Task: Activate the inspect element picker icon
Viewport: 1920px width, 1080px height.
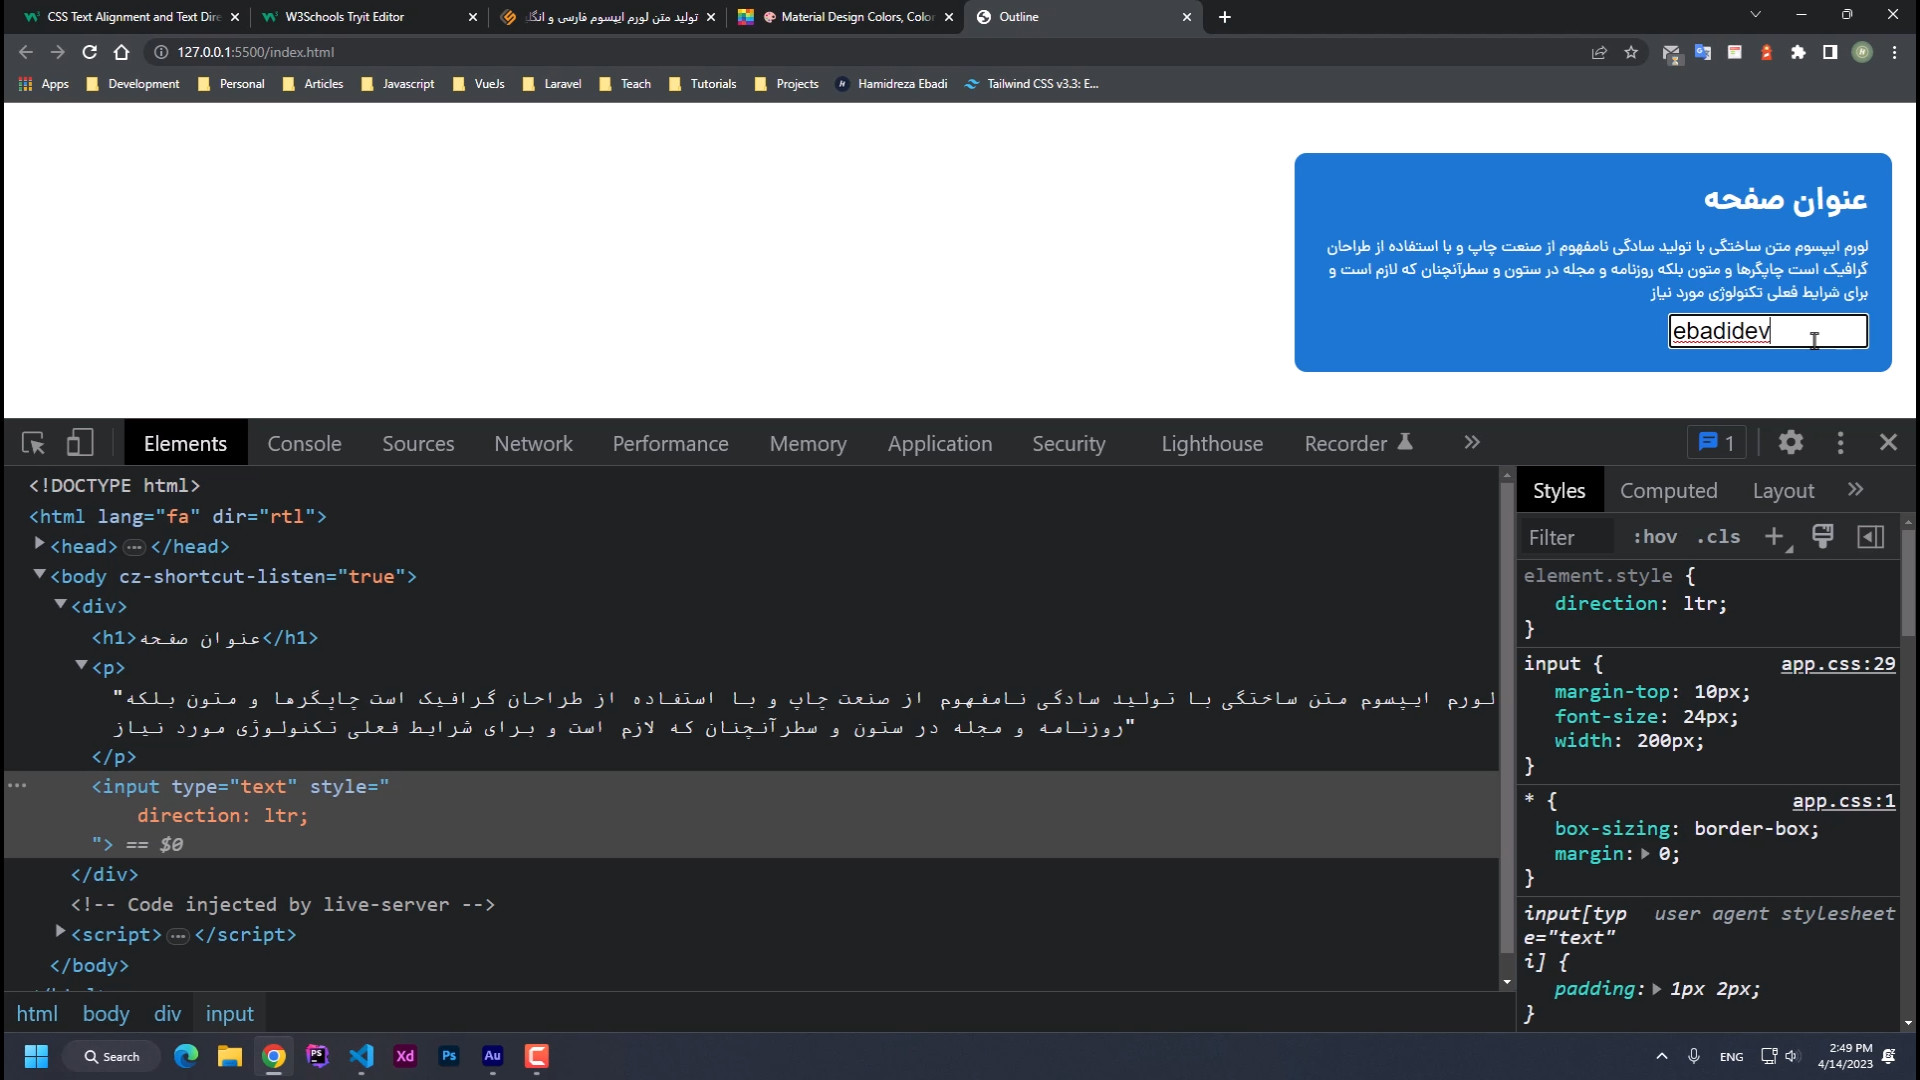Action: pos(33,443)
